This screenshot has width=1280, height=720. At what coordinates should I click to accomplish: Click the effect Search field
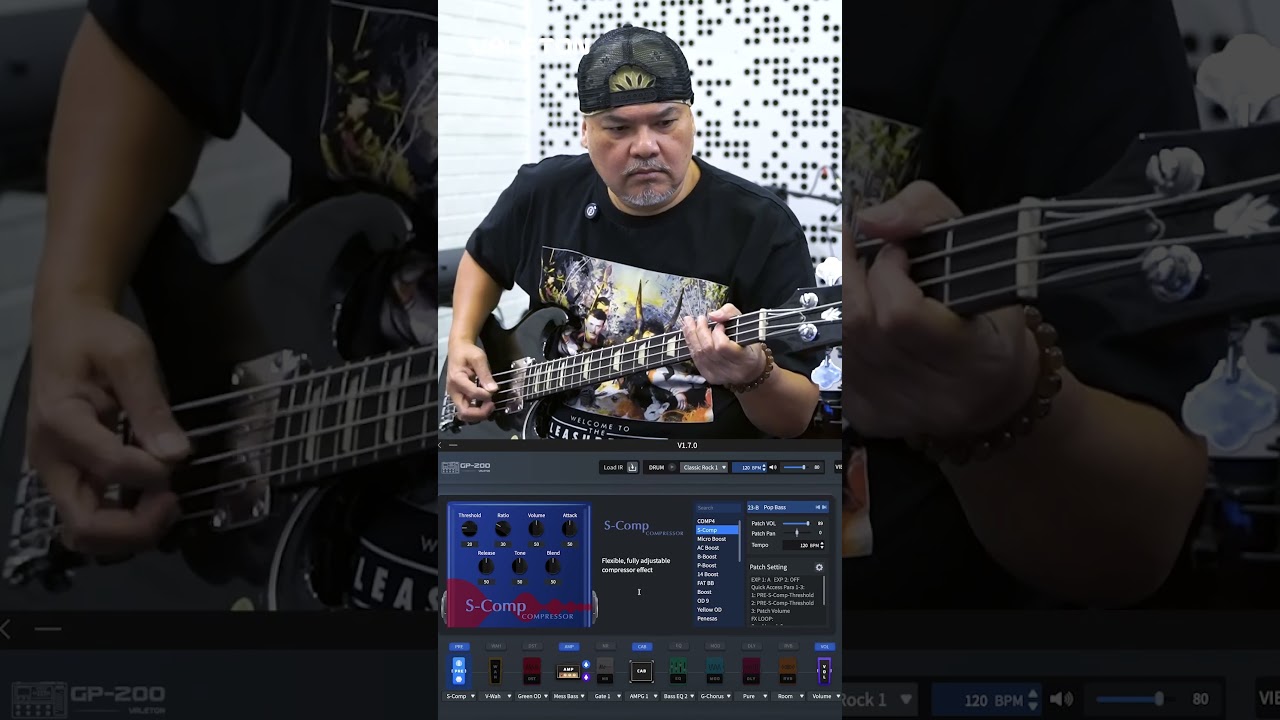717,508
